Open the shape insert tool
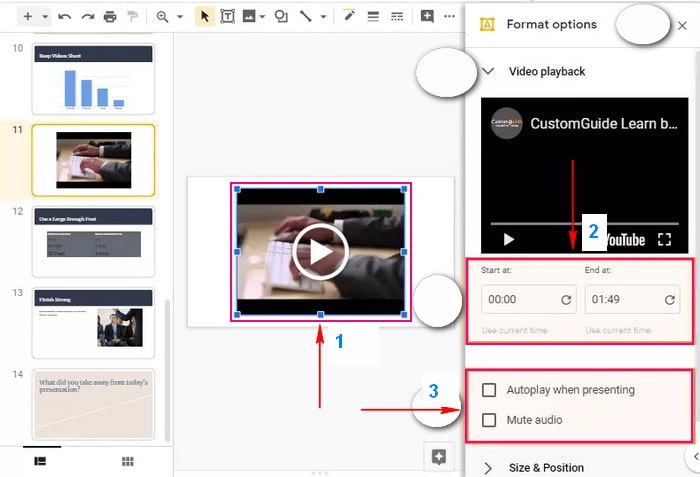The image size is (700, 477). (x=281, y=17)
